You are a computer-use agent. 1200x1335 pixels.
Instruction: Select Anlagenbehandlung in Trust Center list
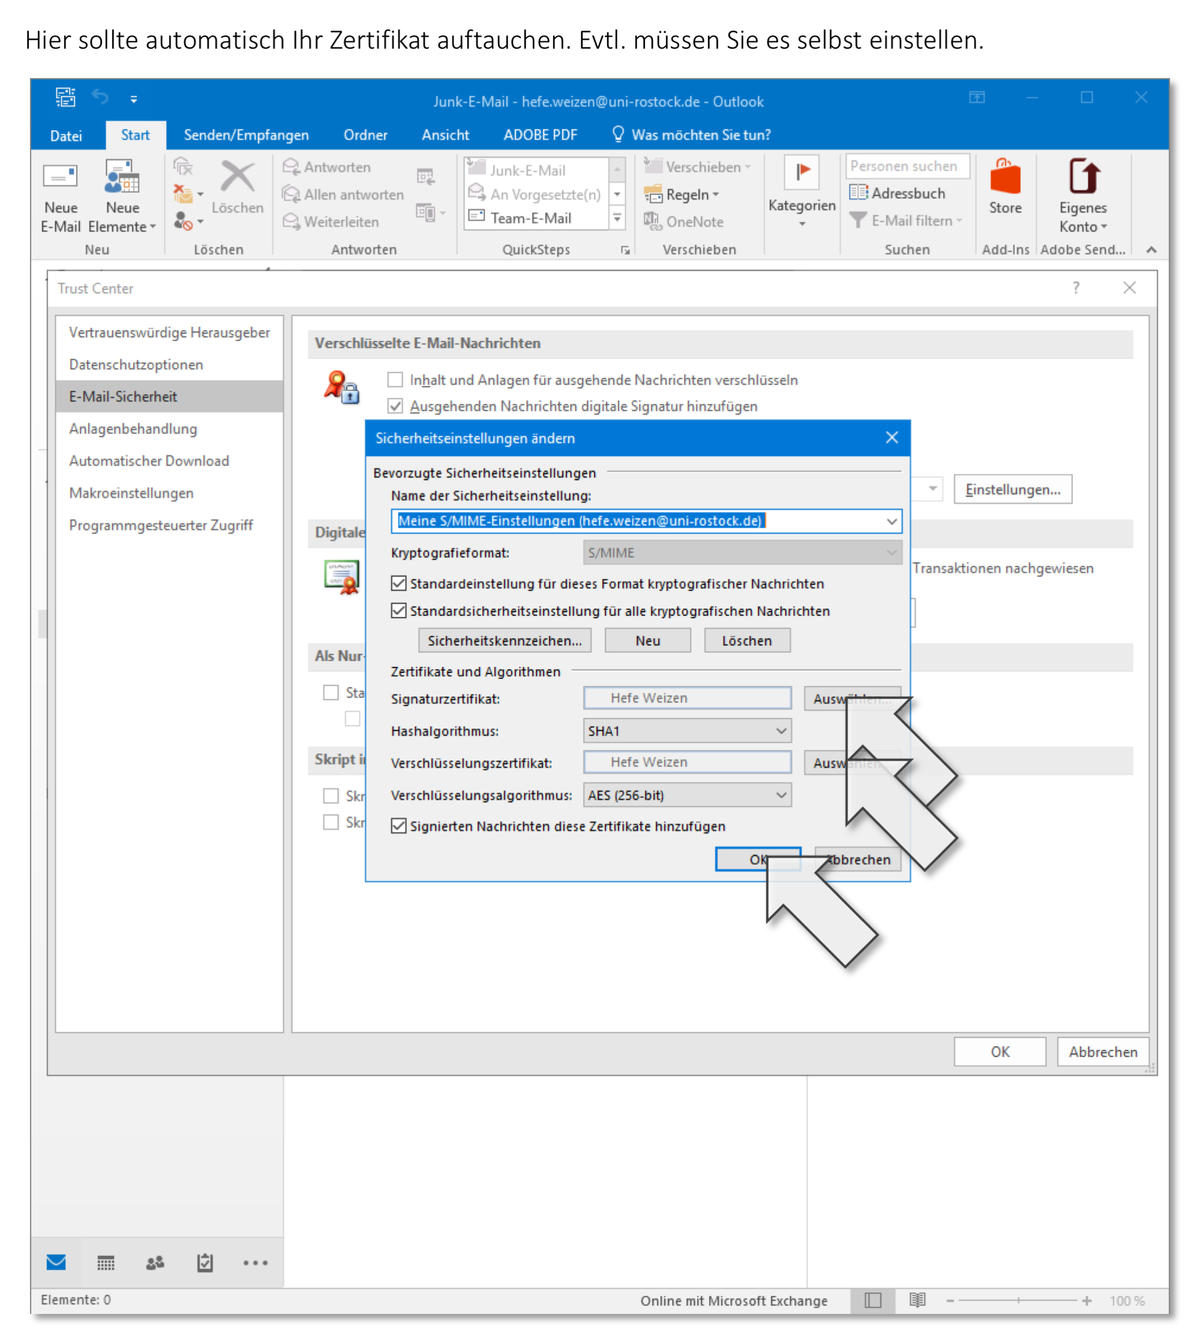click(170, 428)
